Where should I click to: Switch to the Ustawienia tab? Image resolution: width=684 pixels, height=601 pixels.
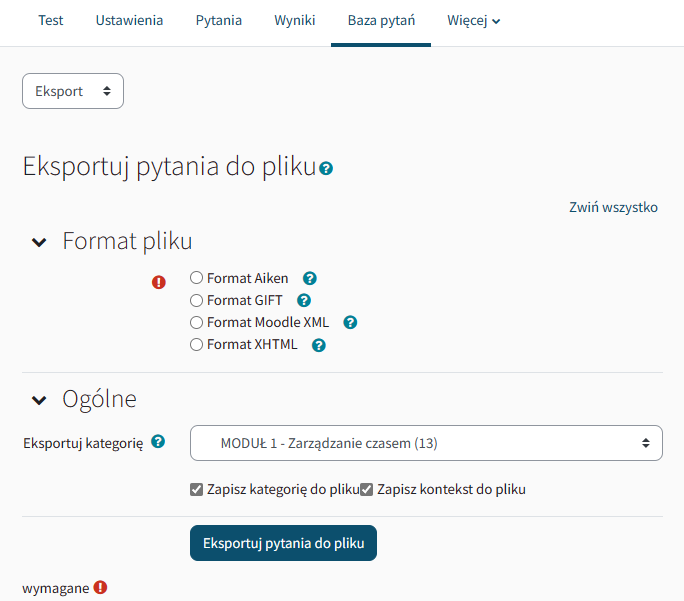(x=129, y=20)
